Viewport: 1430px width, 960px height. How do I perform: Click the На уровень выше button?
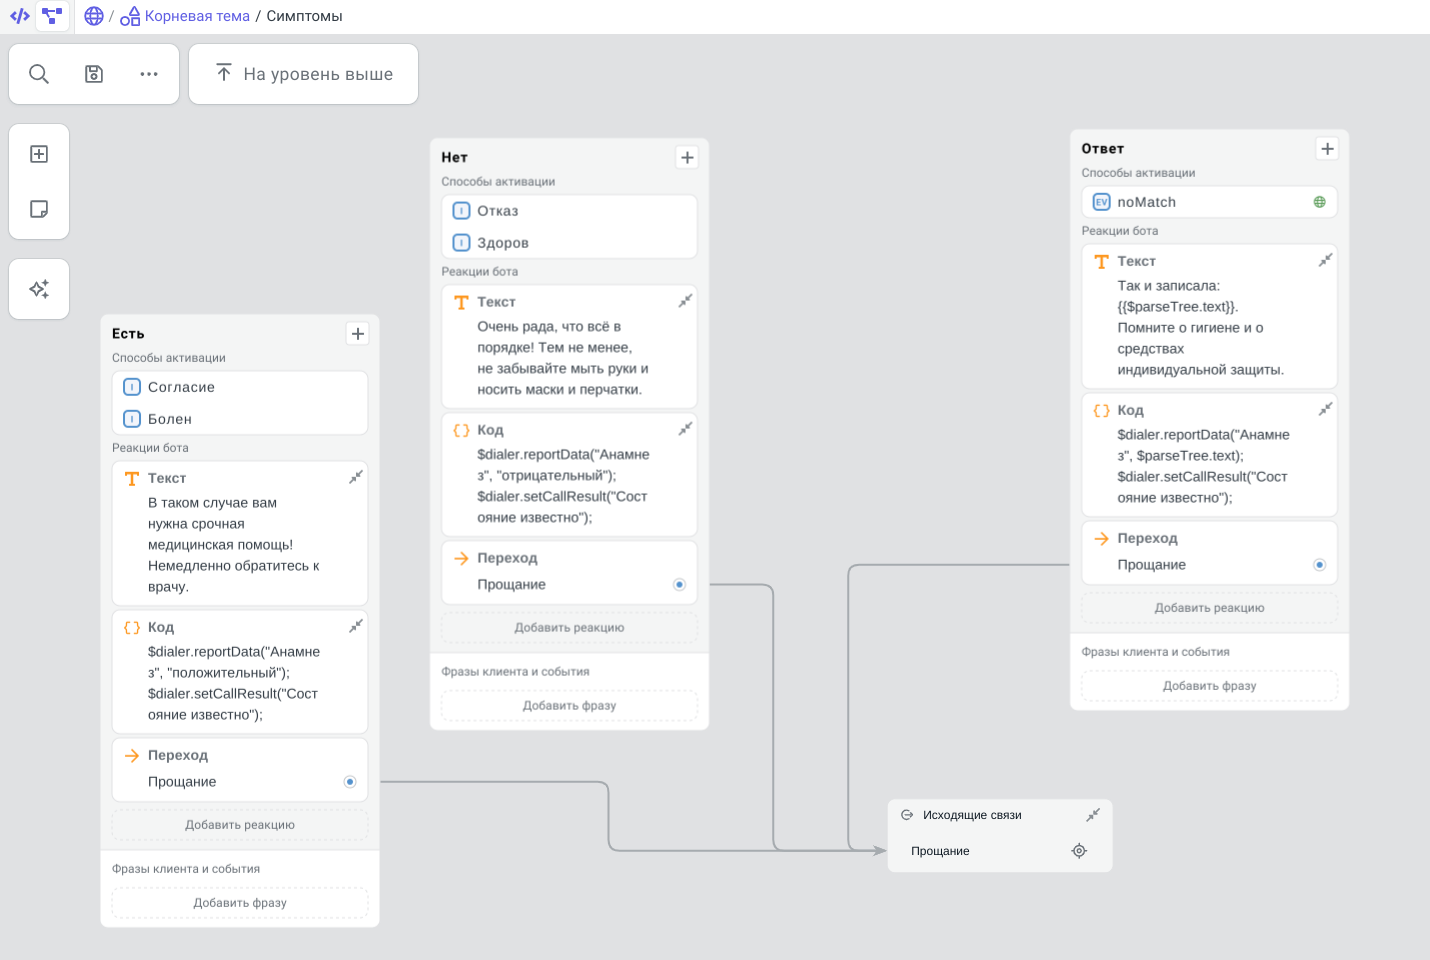304,74
